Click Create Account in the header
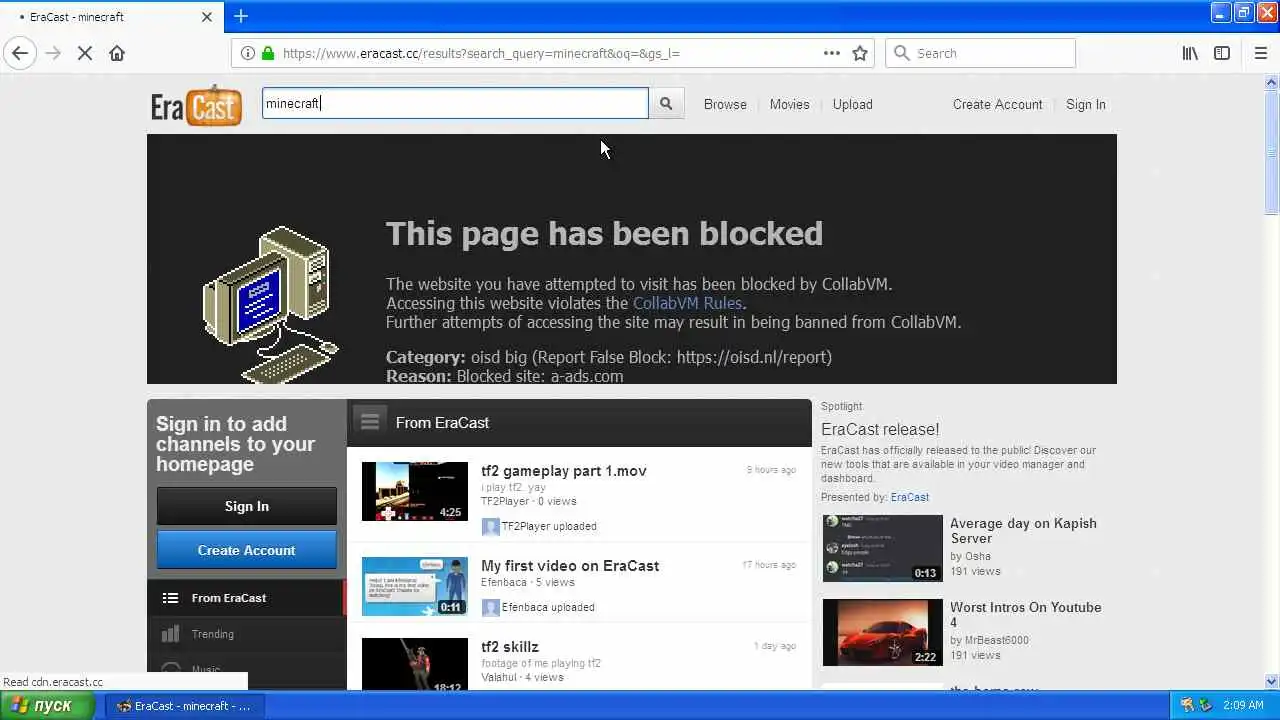Viewport: 1280px width, 720px height. click(997, 104)
